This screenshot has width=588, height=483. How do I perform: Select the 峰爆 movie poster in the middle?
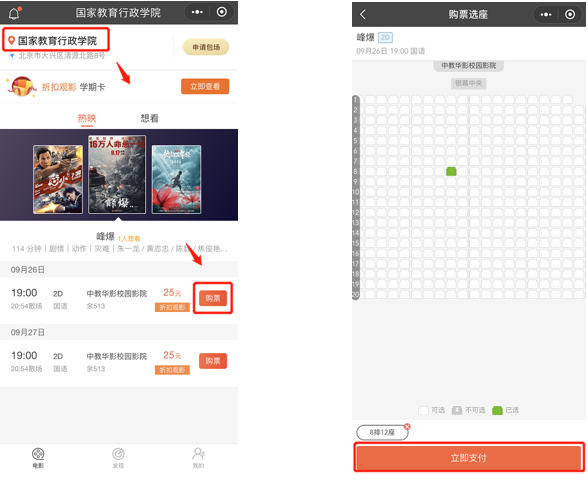point(117,174)
